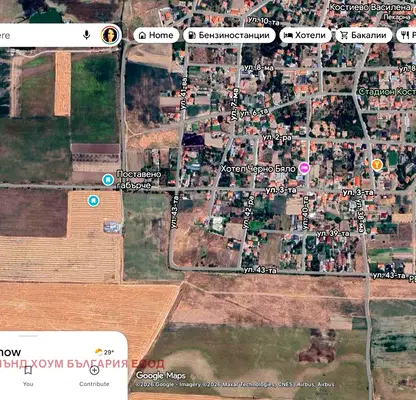
Task: Select the Бензиностанции filter chip
Action: (x=229, y=35)
